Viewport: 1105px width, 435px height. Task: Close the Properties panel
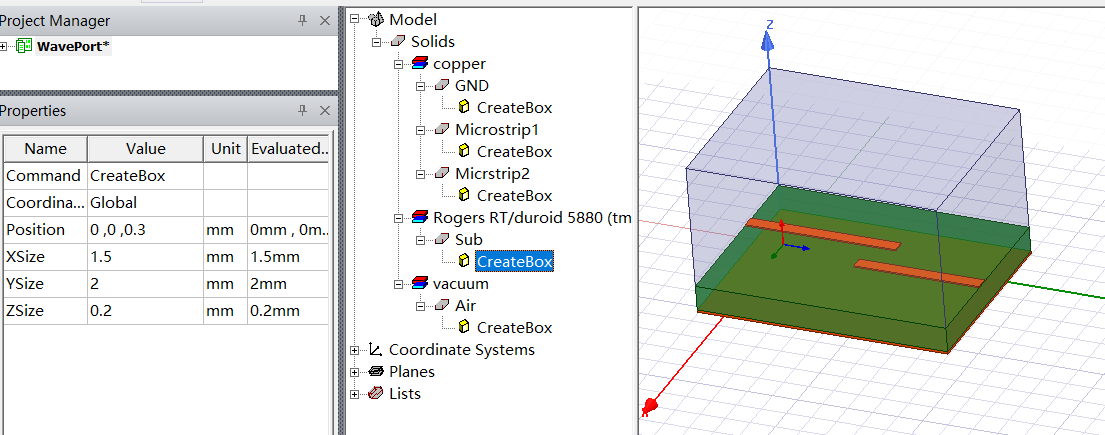pos(325,110)
